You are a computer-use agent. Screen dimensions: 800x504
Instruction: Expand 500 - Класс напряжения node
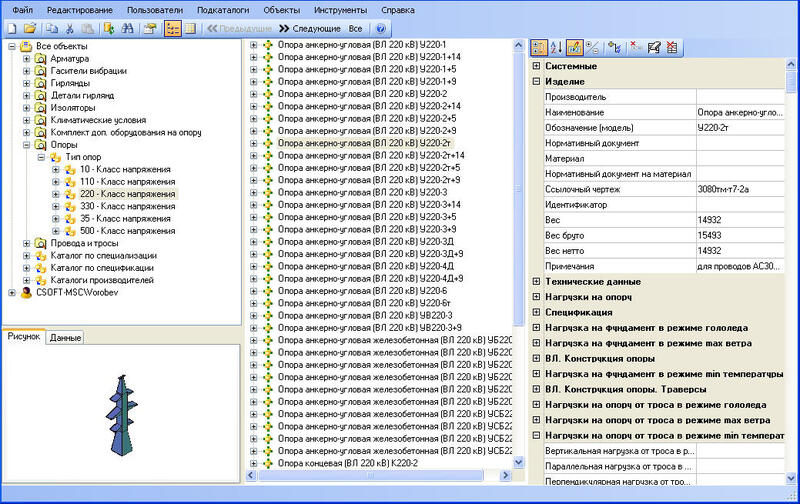[x=56, y=231]
